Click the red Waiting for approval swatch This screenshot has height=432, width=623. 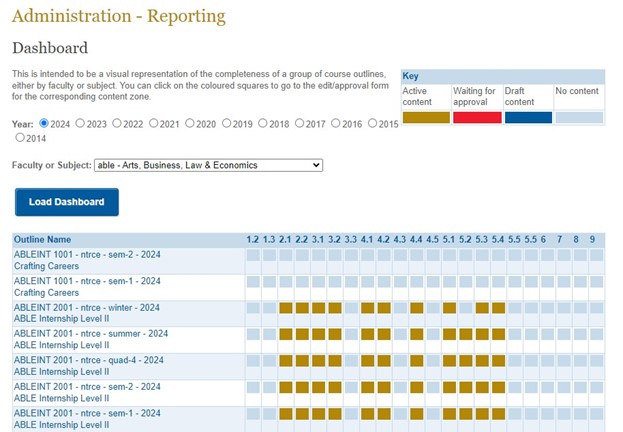pyautogui.click(x=476, y=117)
